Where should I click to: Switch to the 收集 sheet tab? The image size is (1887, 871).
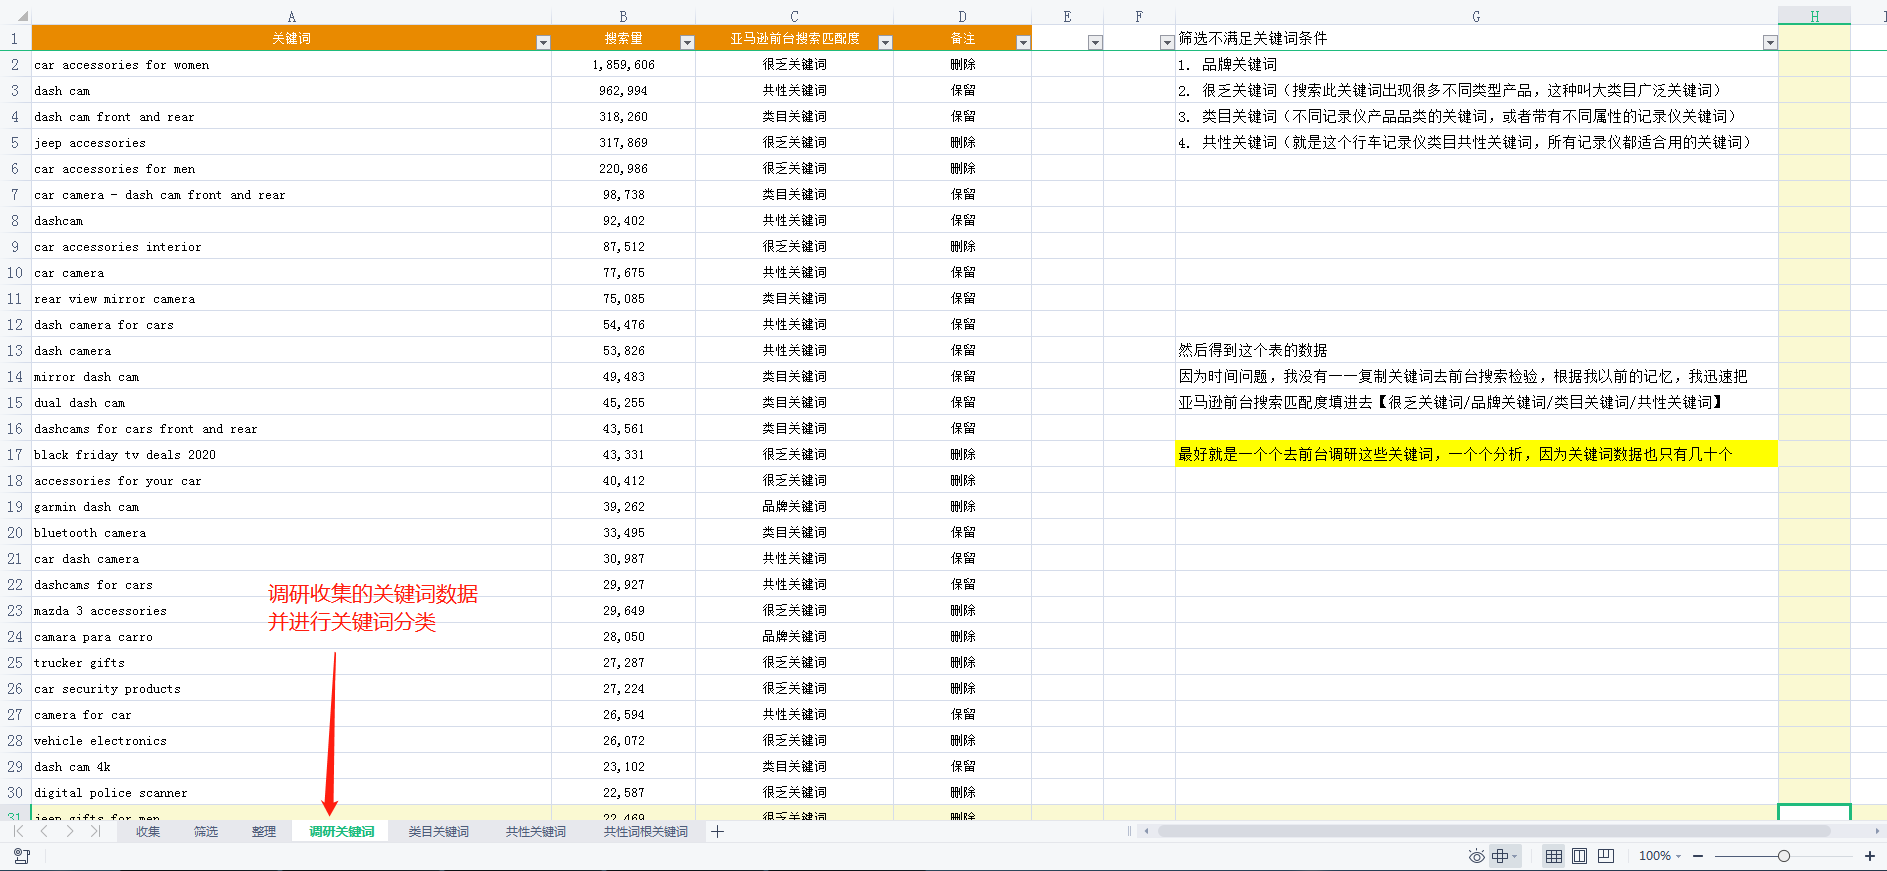point(148,832)
